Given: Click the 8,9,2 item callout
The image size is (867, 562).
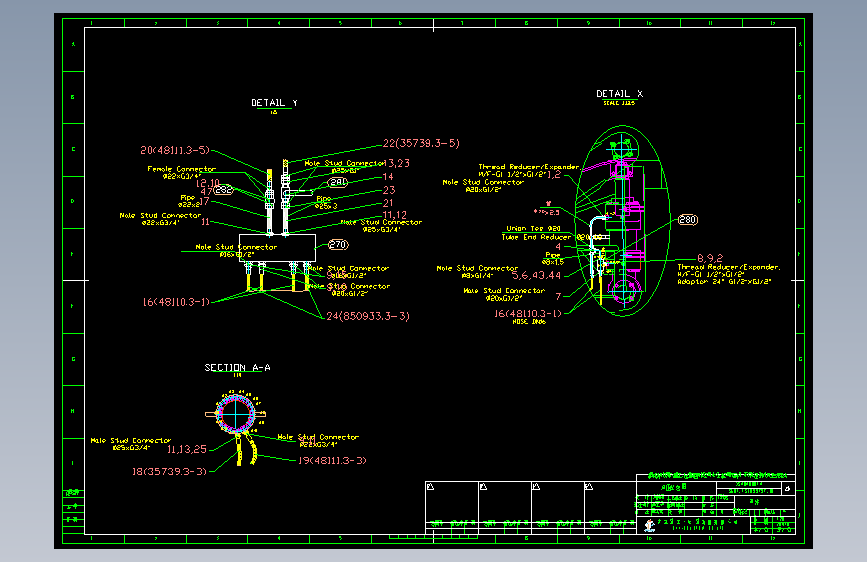Looking at the screenshot, I should pos(709,258).
